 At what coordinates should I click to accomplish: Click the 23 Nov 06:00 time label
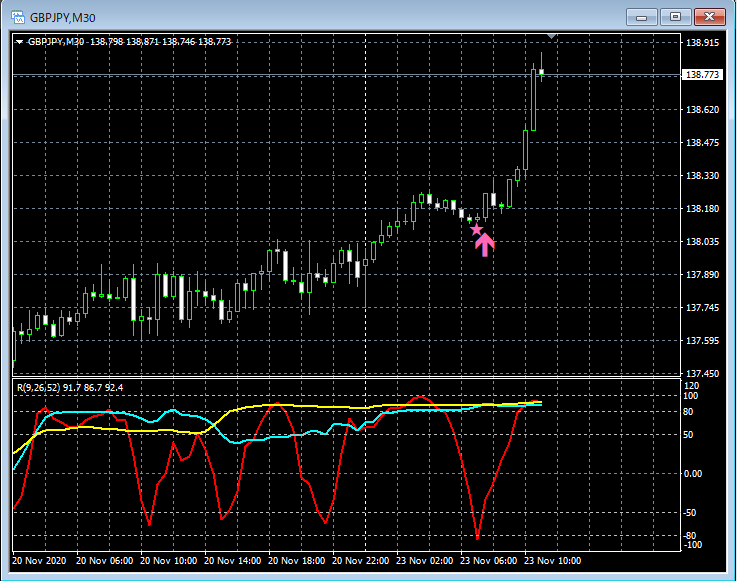tap(491, 561)
